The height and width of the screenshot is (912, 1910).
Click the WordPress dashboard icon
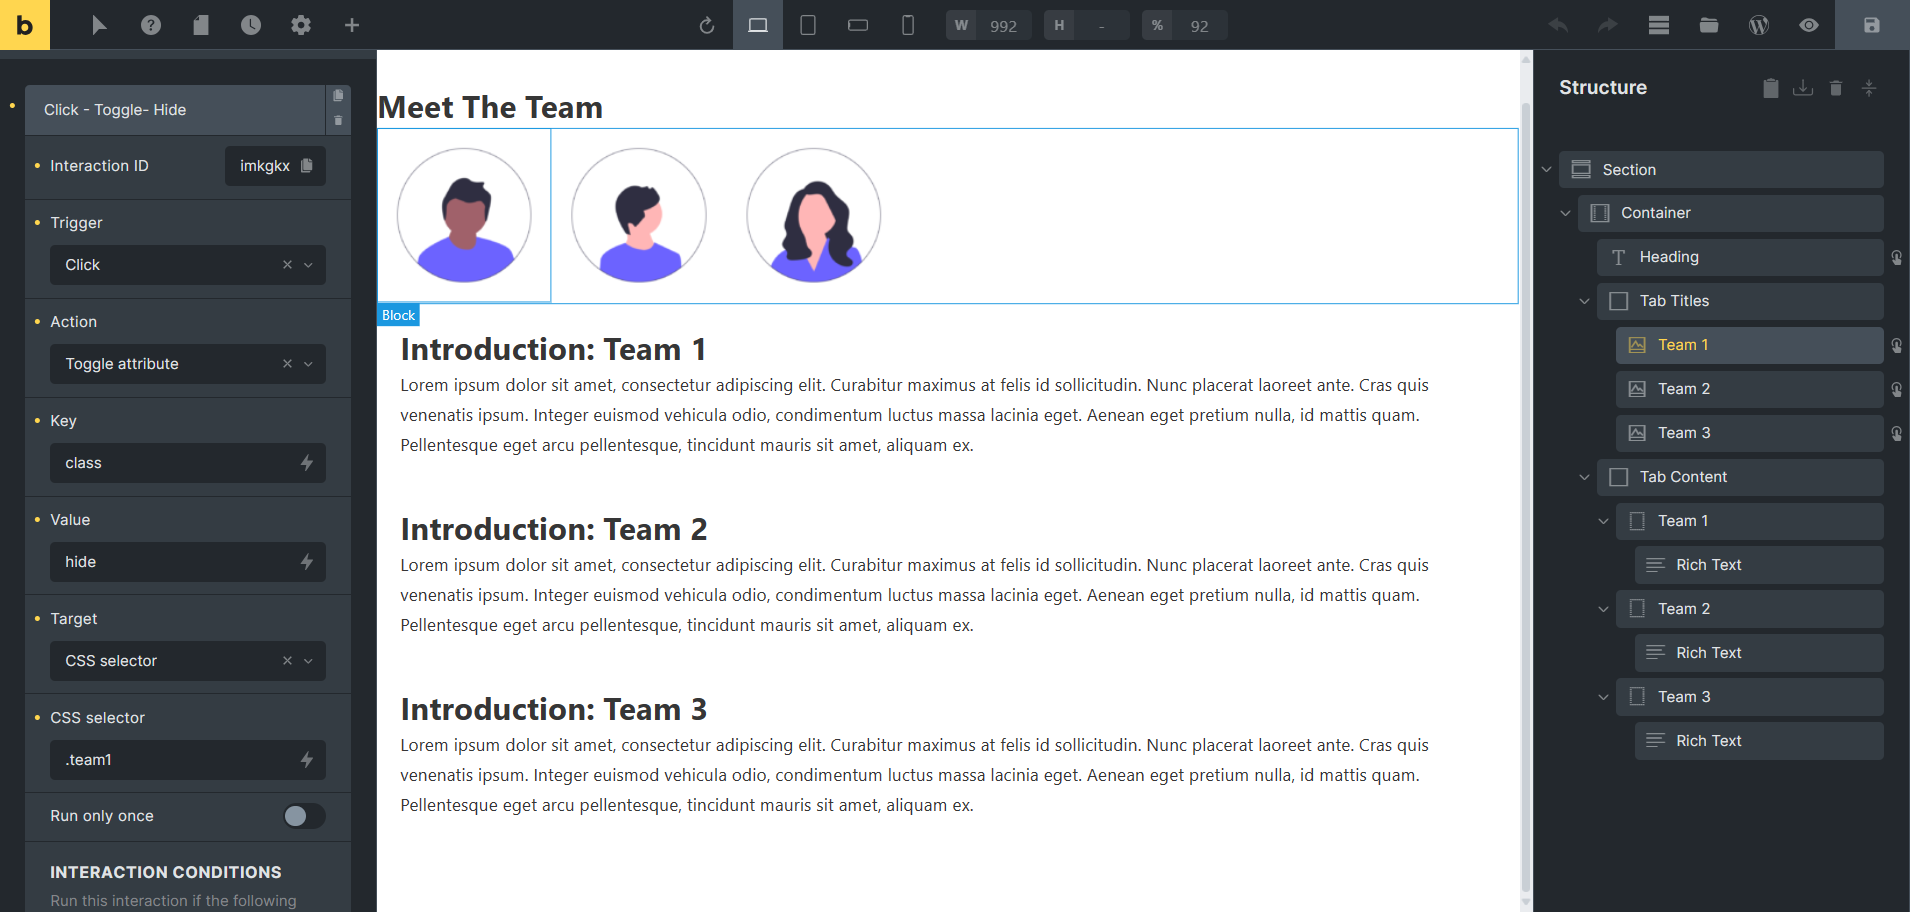(1758, 25)
